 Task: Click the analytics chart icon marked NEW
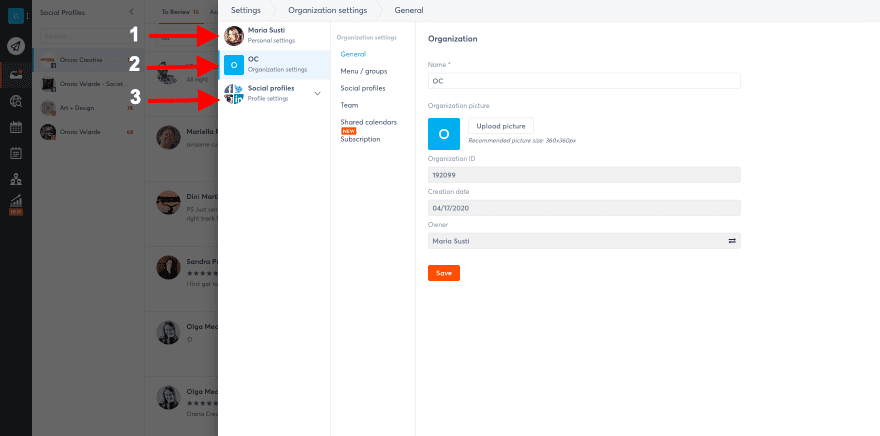pos(16,203)
